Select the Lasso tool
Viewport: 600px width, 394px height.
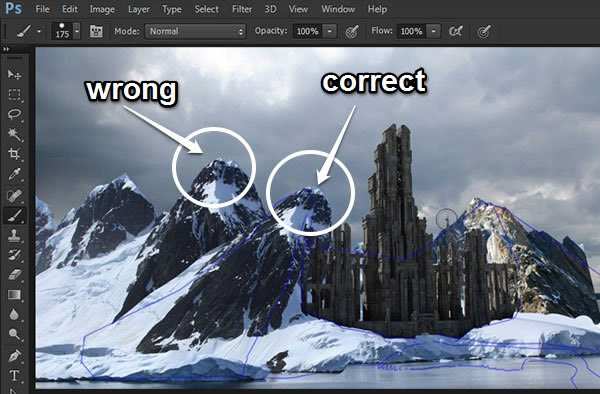(x=14, y=114)
